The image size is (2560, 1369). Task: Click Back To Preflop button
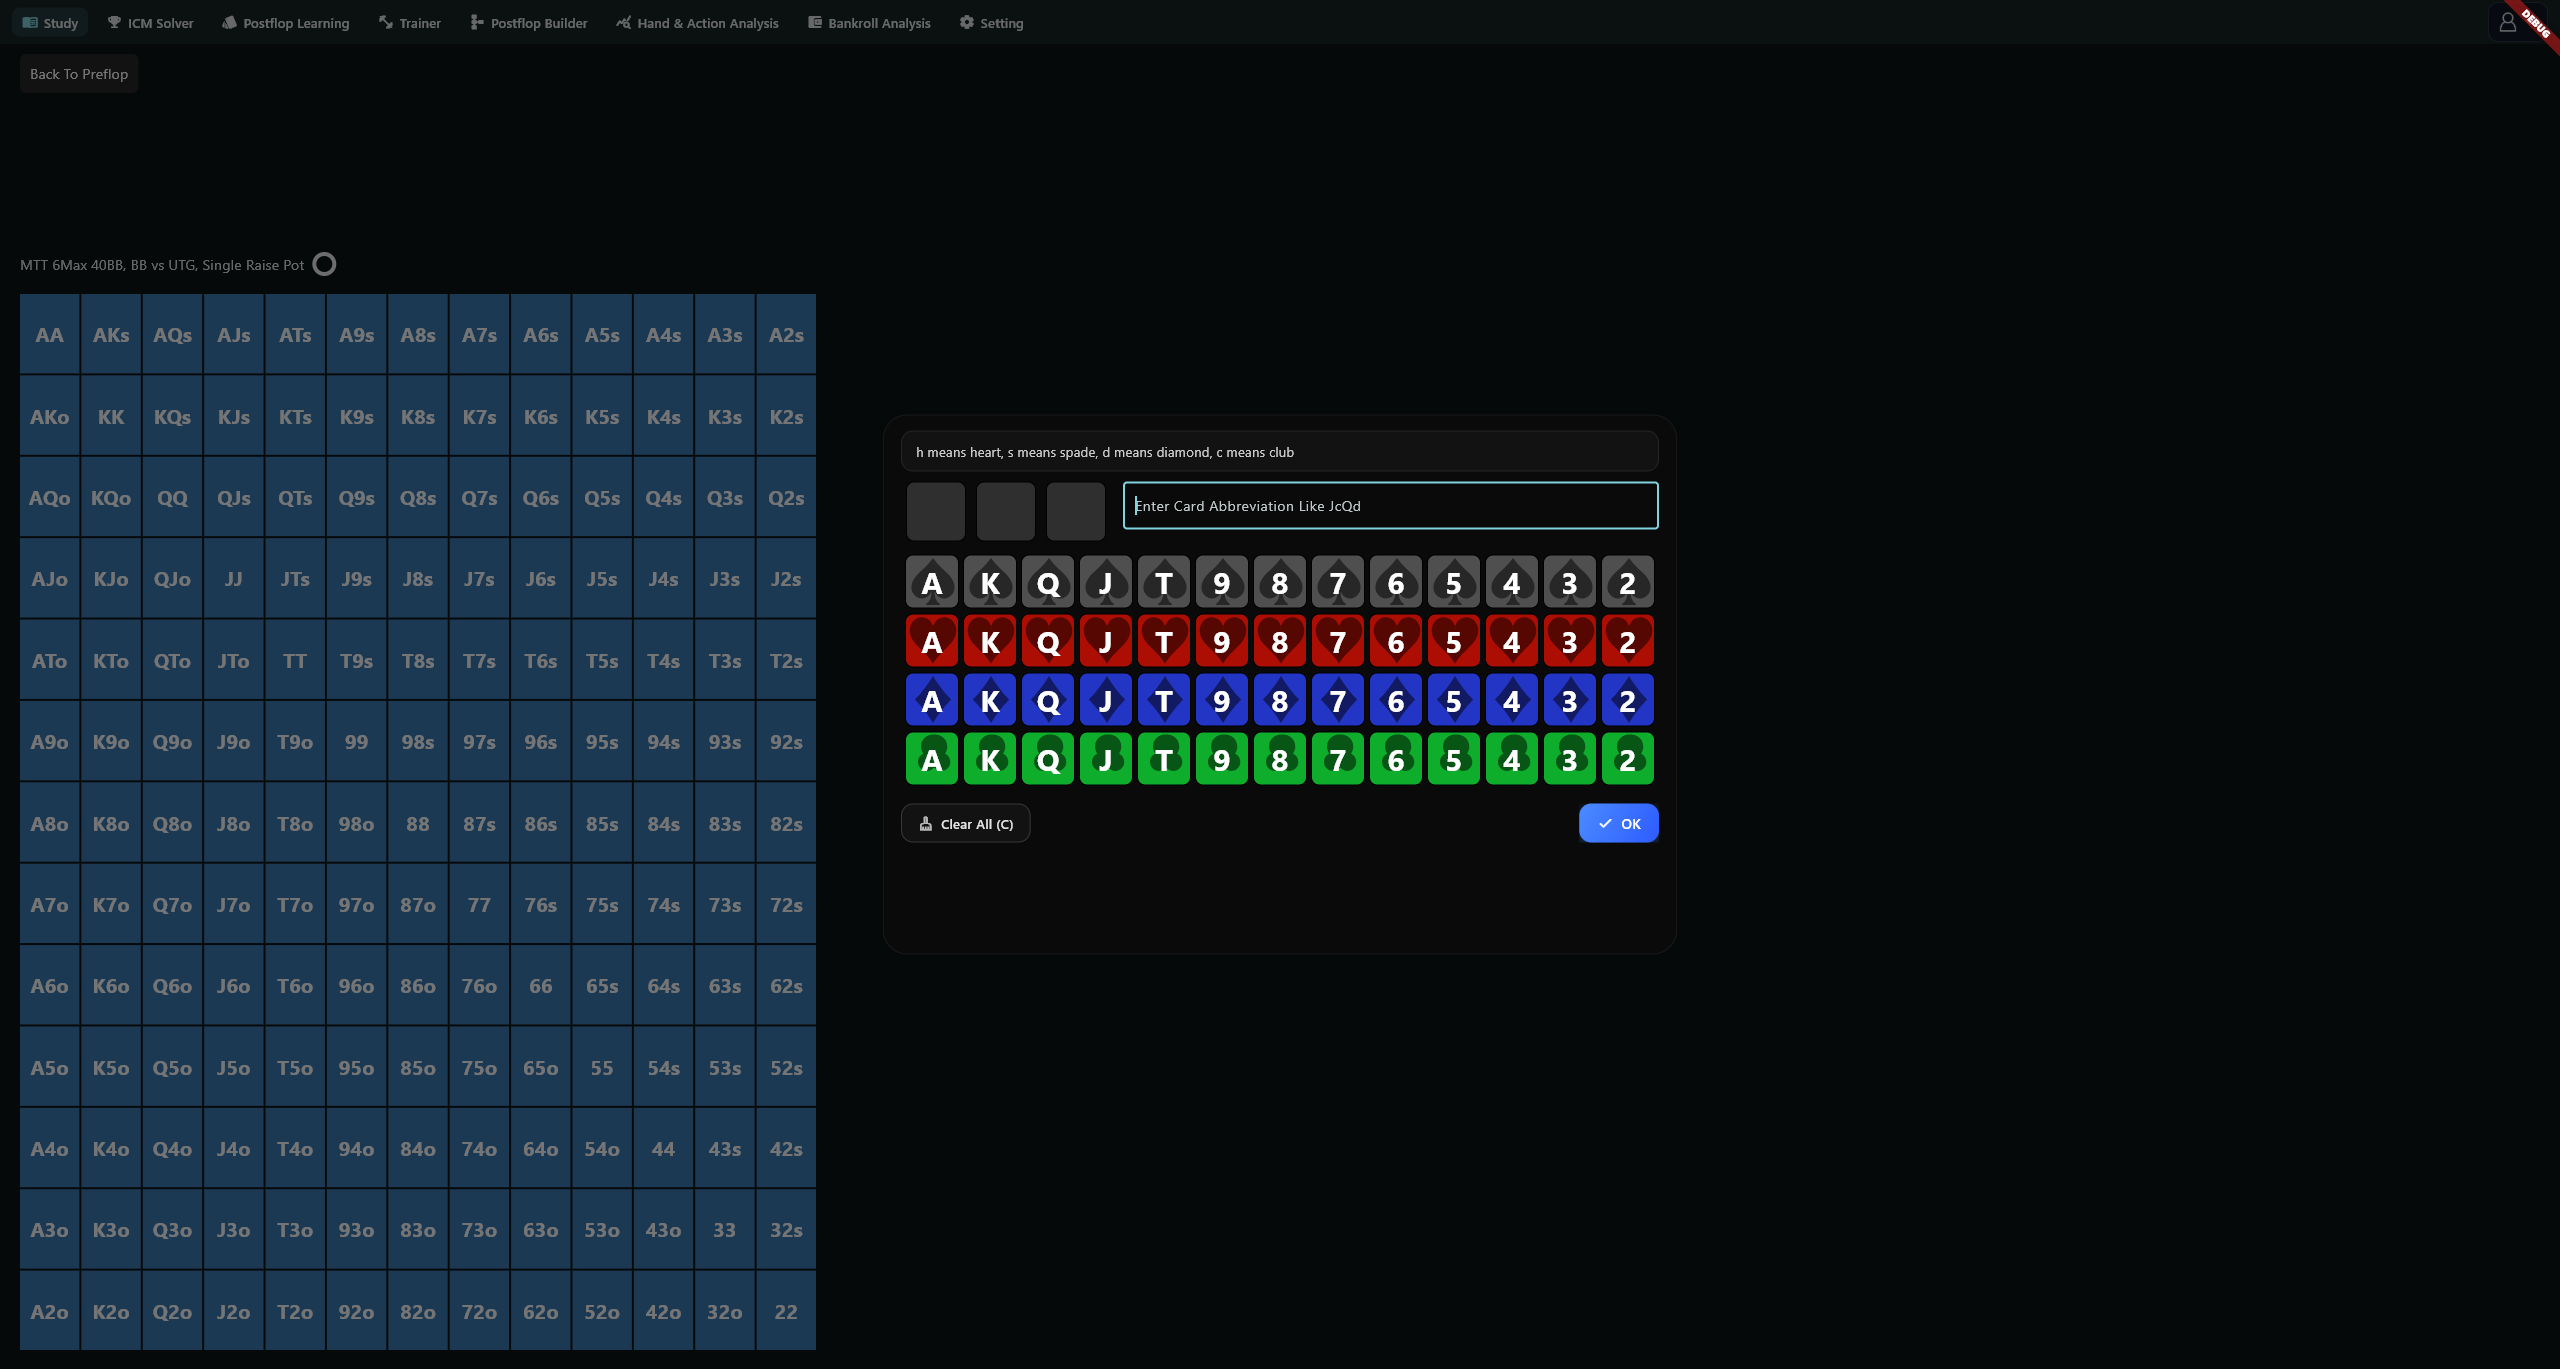pyautogui.click(x=79, y=74)
